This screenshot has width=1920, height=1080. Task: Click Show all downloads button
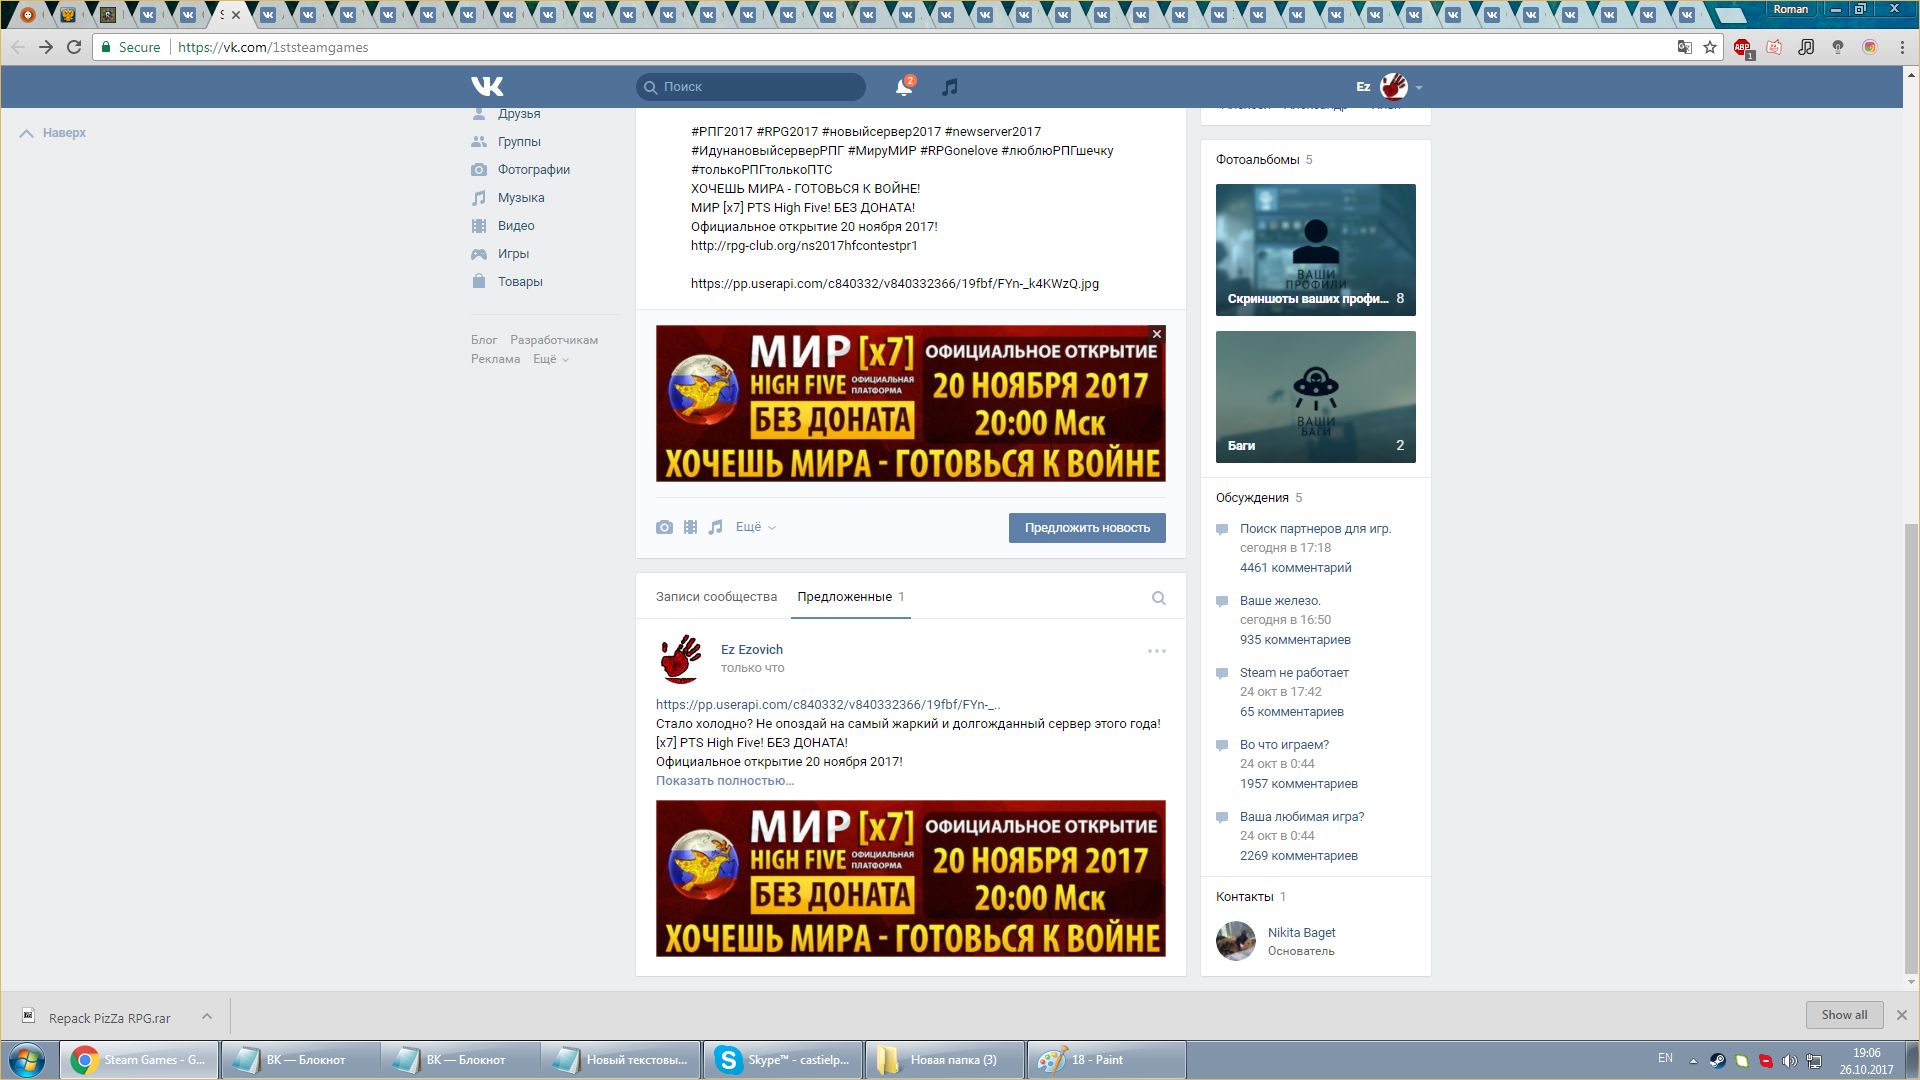pos(1843,1015)
